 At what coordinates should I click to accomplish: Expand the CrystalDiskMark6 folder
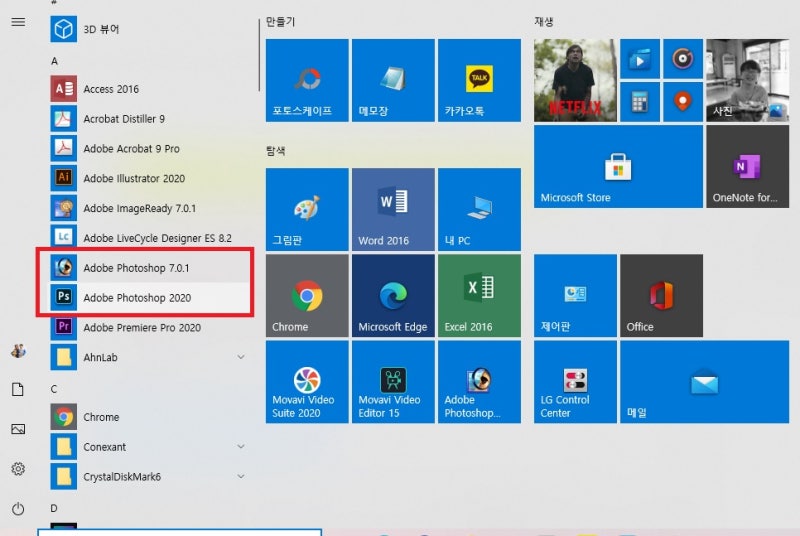(148, 477)
